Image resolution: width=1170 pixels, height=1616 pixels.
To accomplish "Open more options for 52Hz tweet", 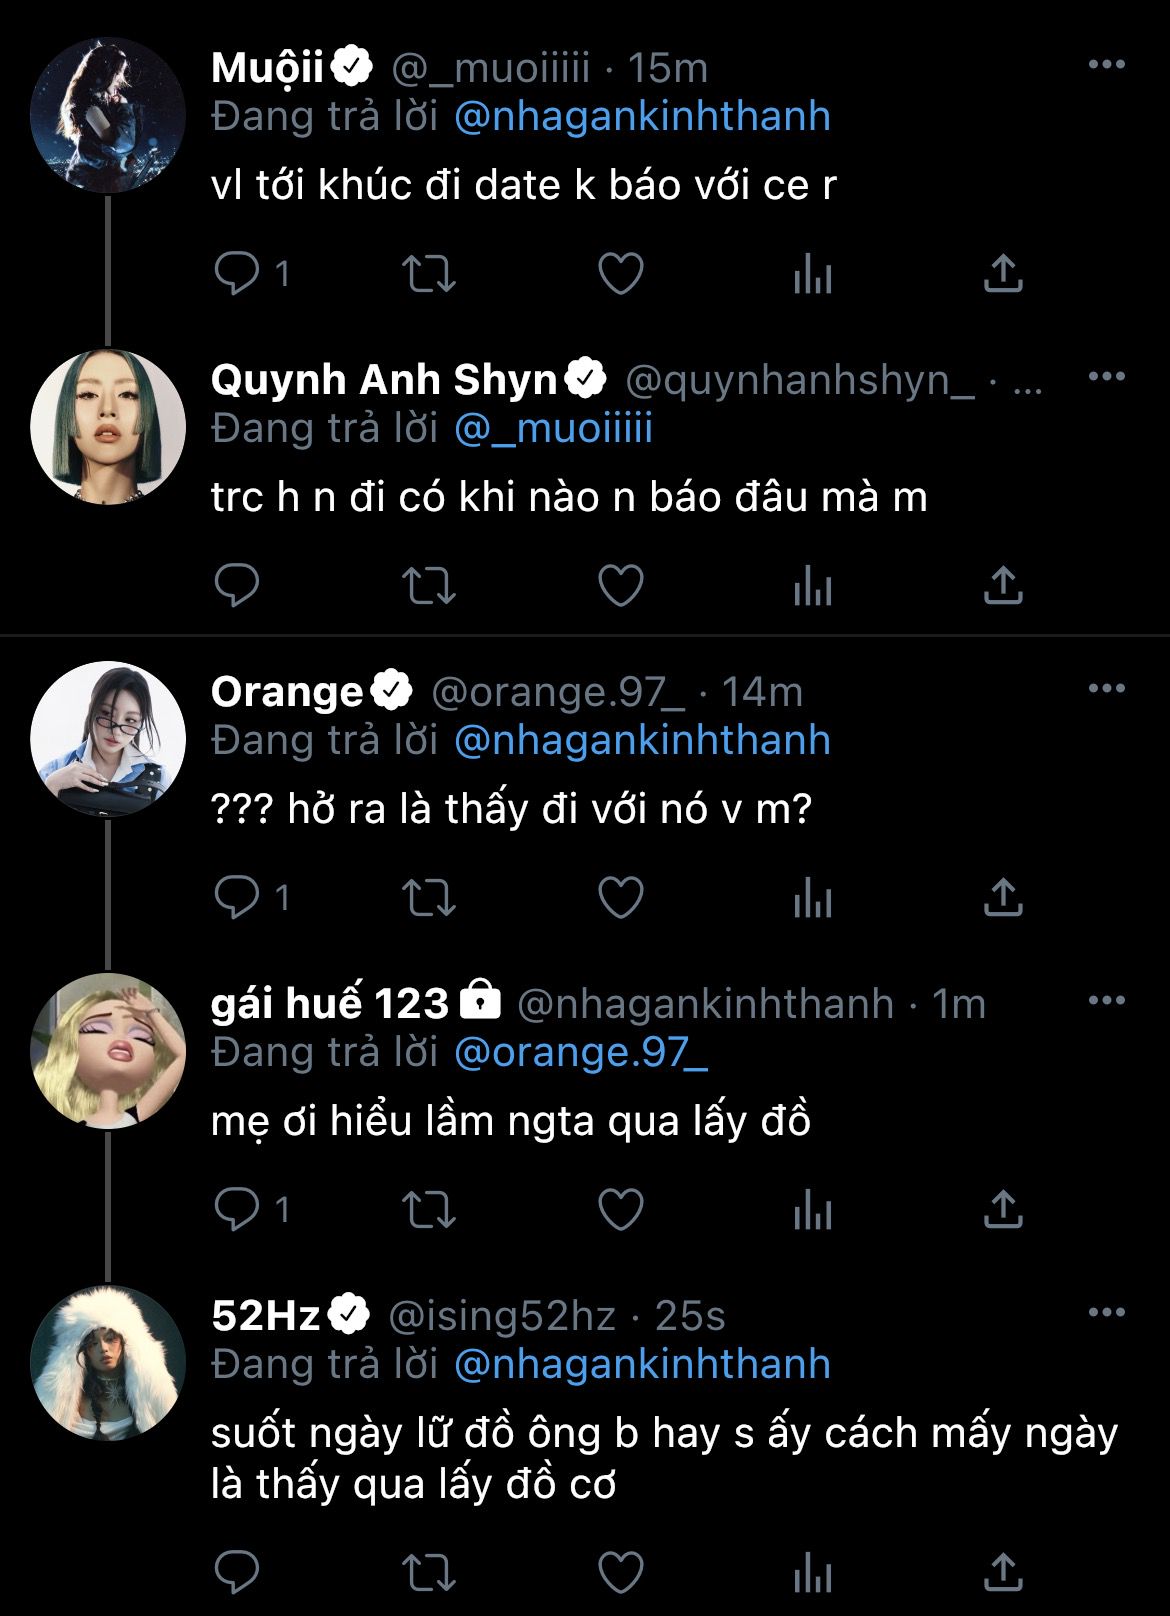I will click(1106, 1313).
